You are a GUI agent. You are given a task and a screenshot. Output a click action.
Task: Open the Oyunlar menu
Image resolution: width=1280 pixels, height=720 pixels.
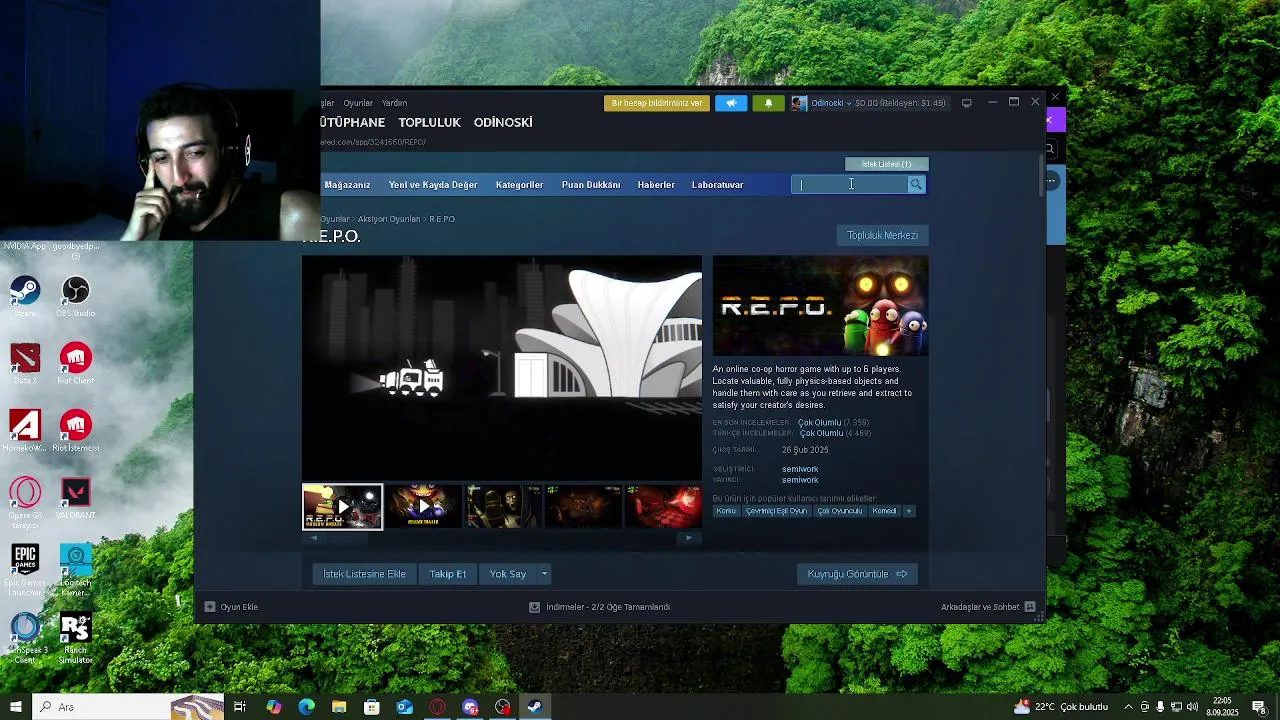point(358,103)
